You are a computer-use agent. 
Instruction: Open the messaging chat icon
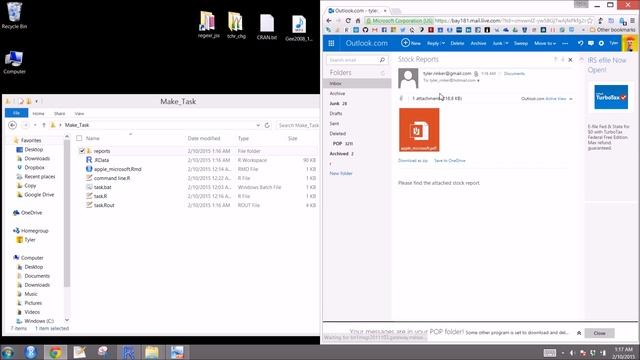click(591, 43)
